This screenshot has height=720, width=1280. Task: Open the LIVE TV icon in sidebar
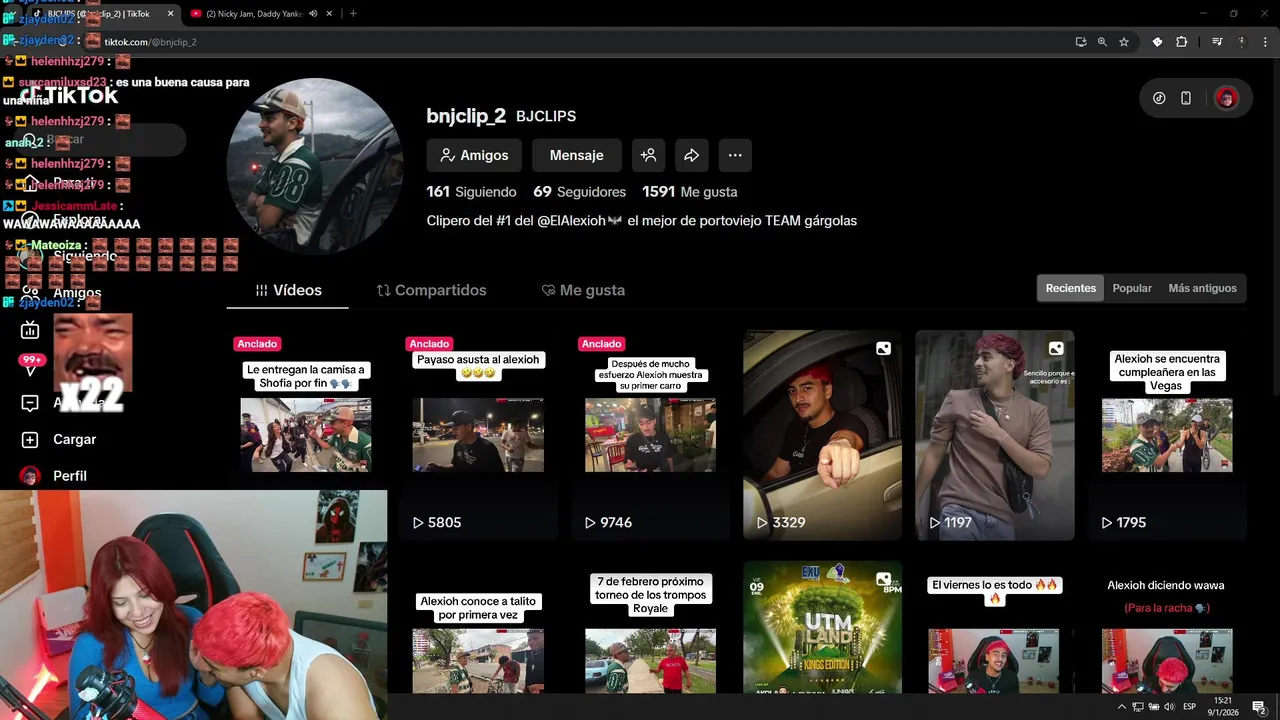(x=30, y=330)
